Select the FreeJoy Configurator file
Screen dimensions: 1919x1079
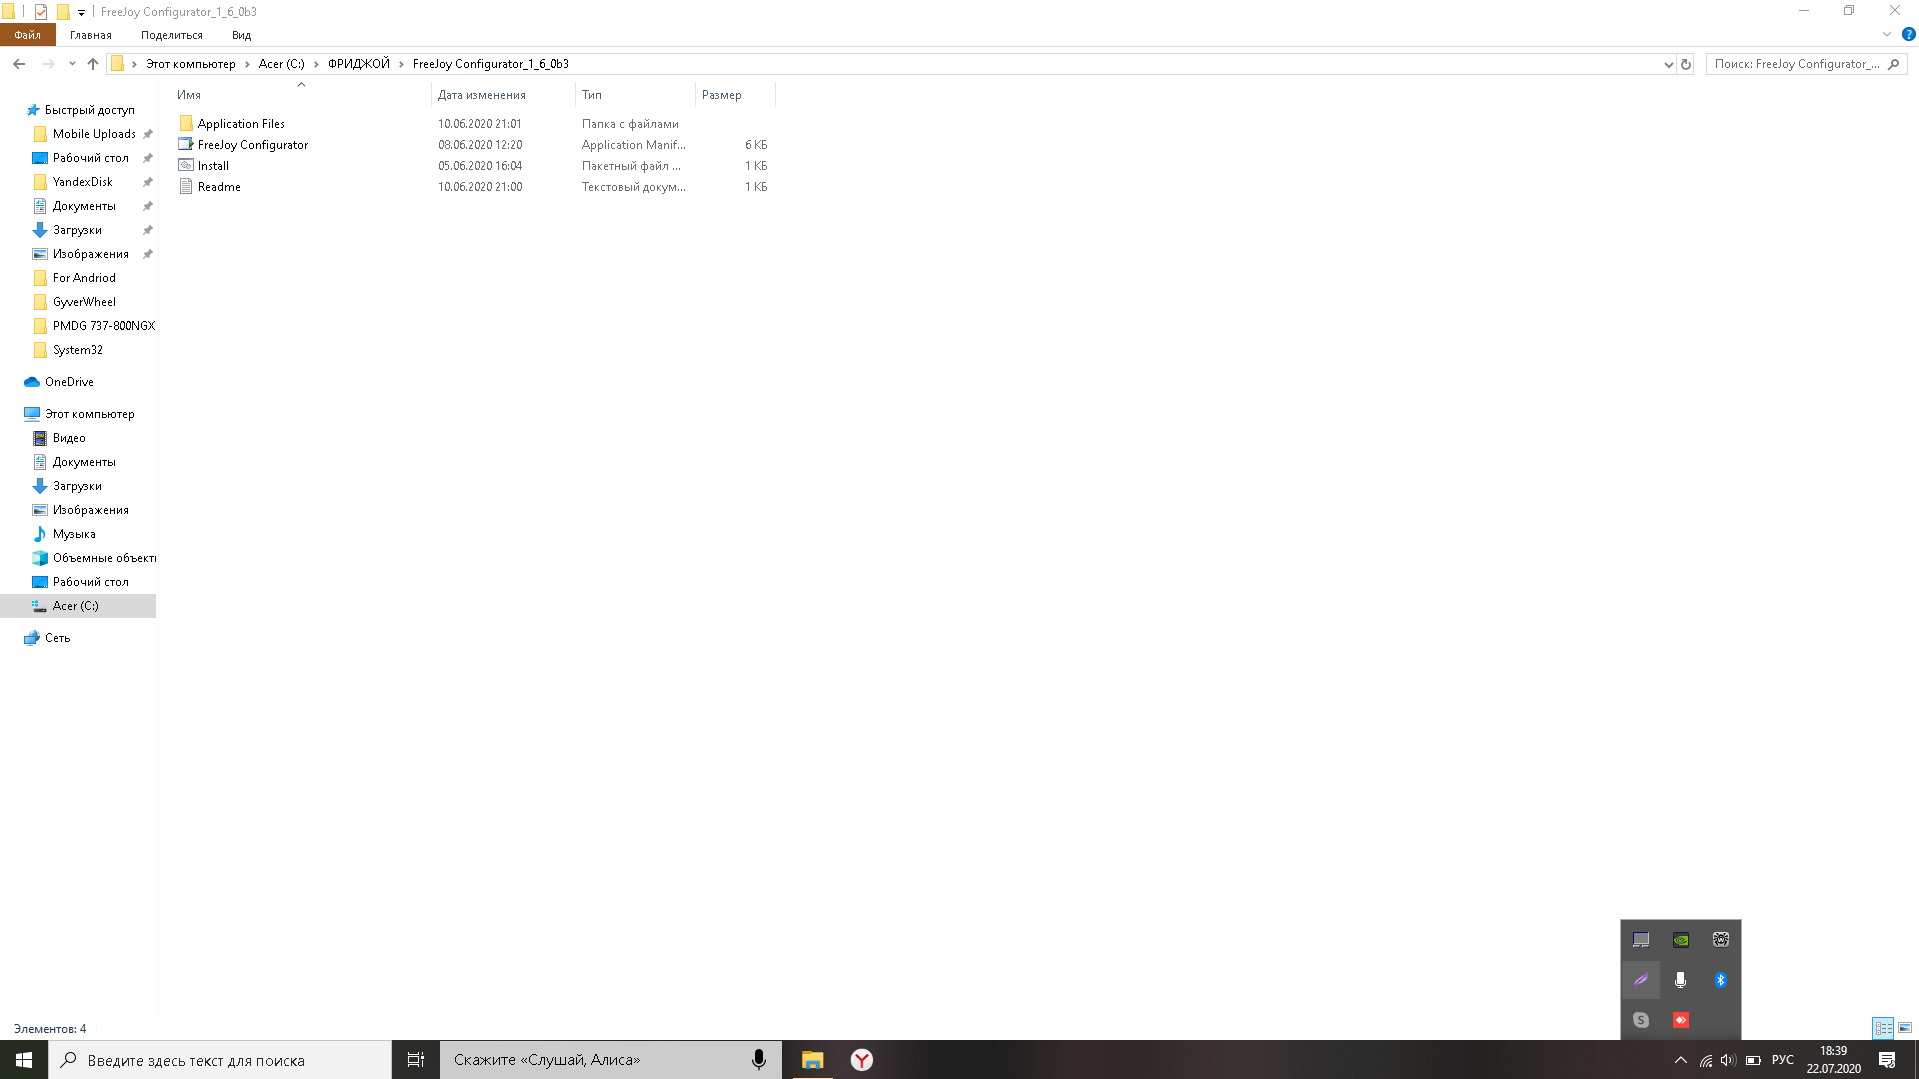click(x=253, y=145)
